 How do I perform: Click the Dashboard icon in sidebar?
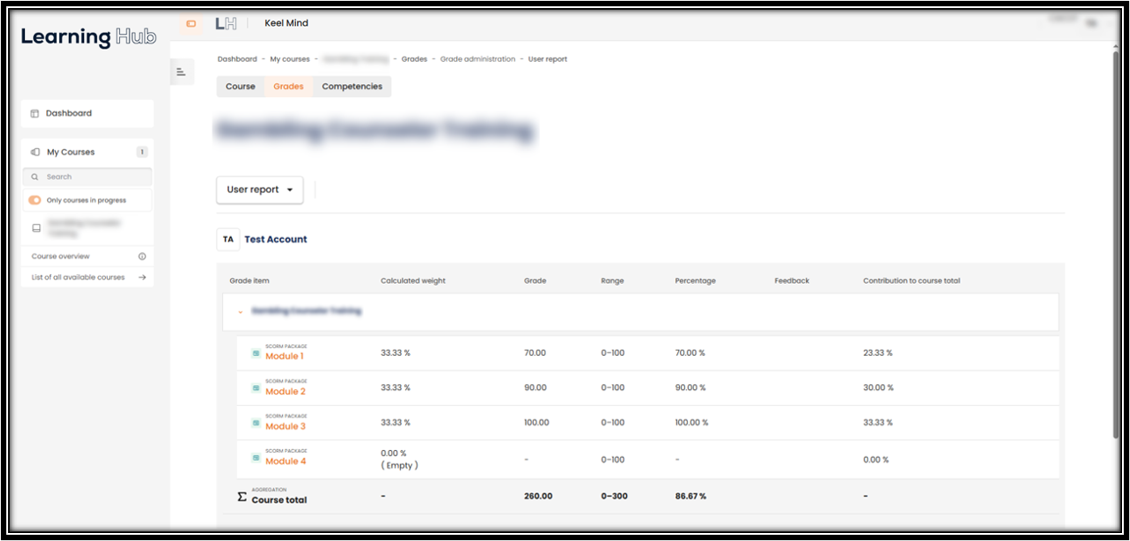[x=34, y=114]
